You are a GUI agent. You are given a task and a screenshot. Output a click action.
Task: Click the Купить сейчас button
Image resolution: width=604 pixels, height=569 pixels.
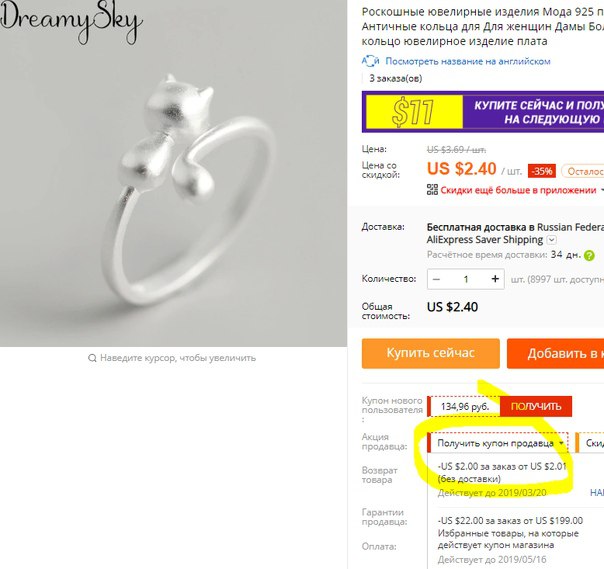(x=431, y=353)
